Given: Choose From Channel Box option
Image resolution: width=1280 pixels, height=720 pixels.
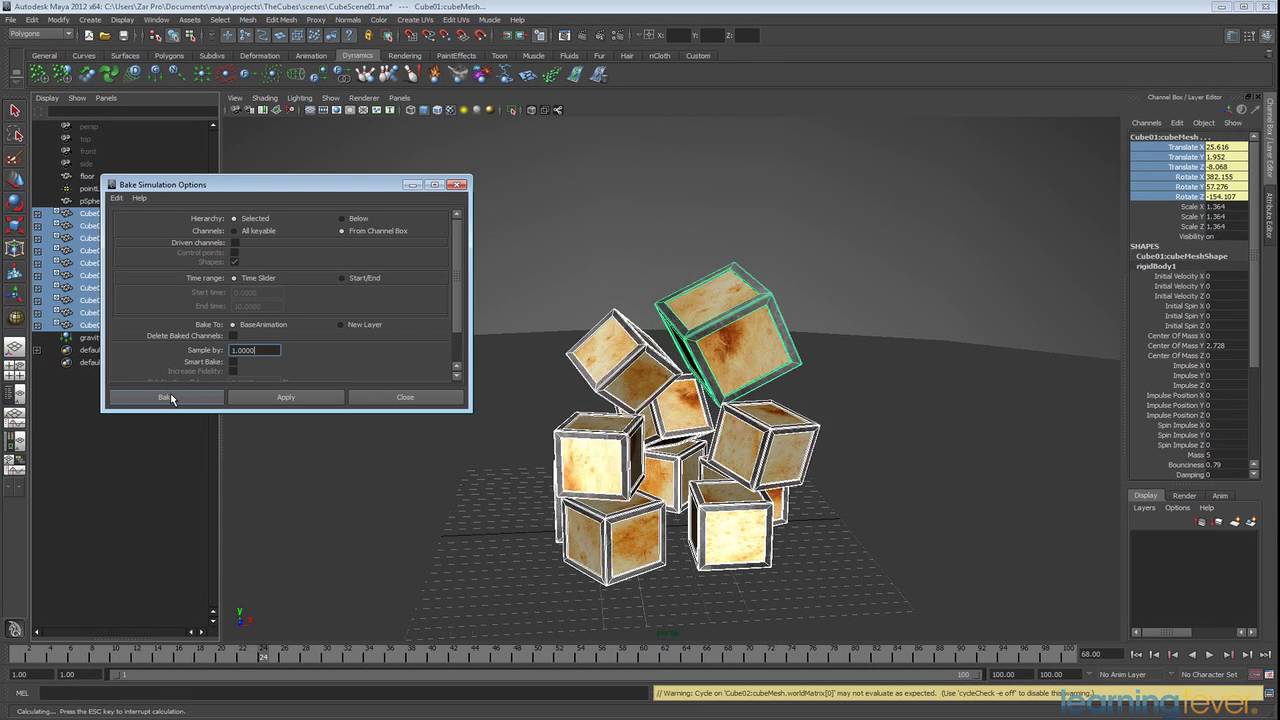Looking at the screenshot, I should pyautogui.click(x=341, y=231).
